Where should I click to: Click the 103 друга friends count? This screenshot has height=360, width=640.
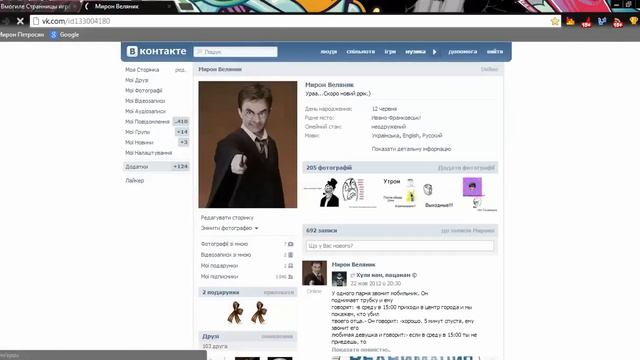coord(215,347)
